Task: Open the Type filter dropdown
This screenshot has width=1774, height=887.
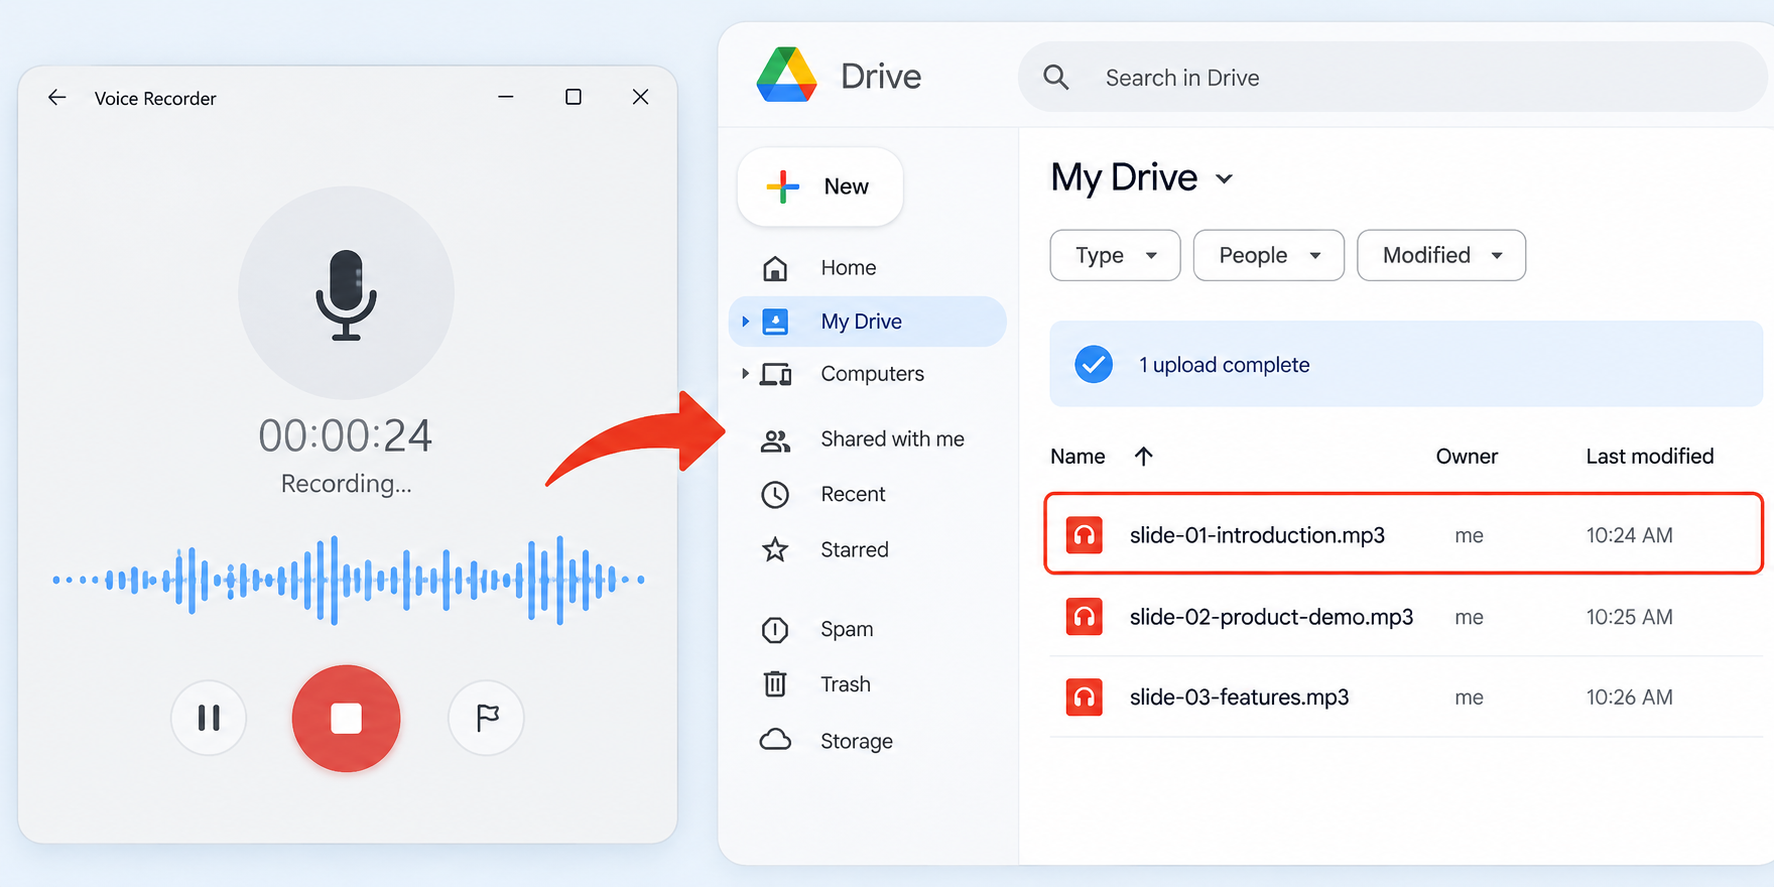Action: [x=1115, y=255]
